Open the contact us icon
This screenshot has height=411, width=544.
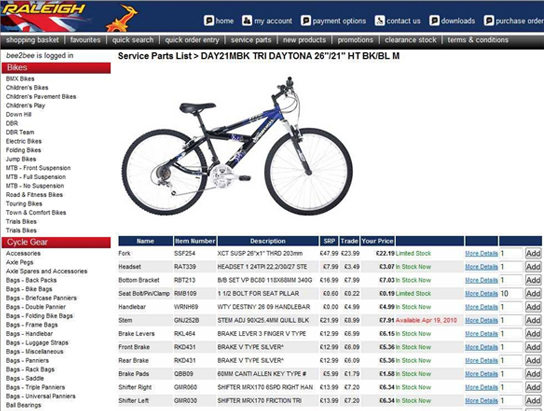[x=380, y=21]
